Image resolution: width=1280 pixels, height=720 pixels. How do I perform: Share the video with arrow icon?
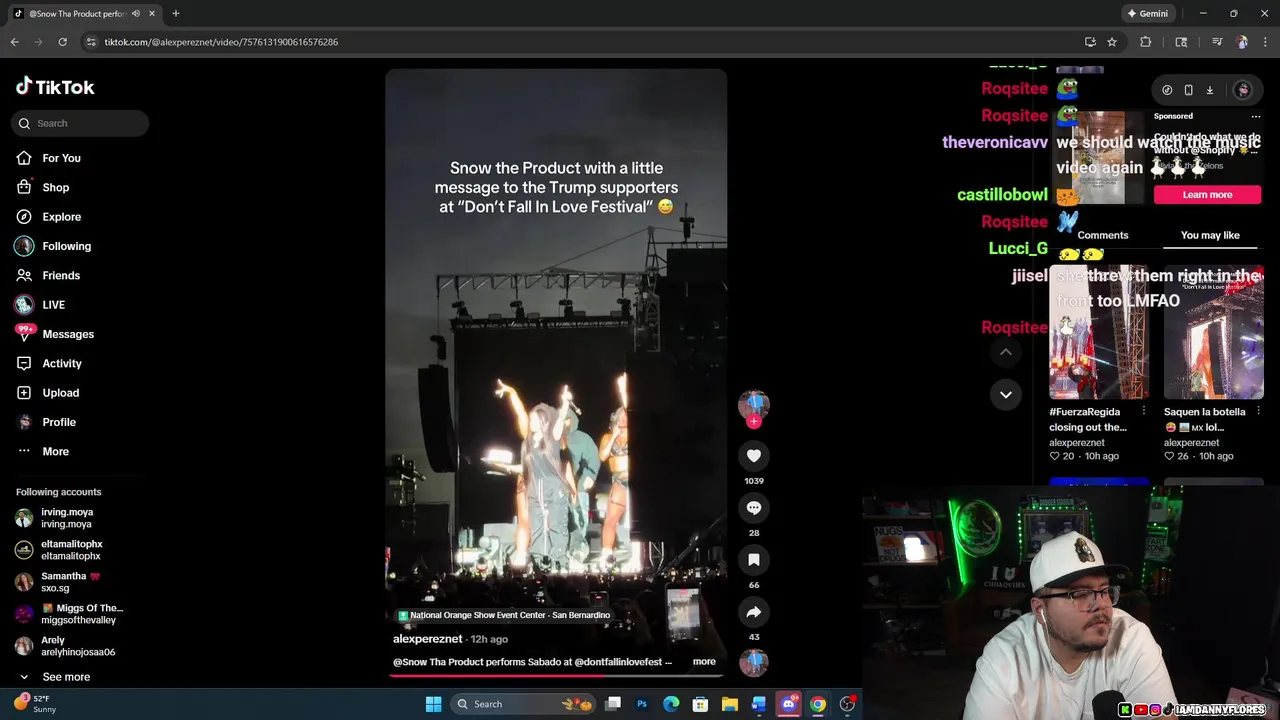point(754,612)
